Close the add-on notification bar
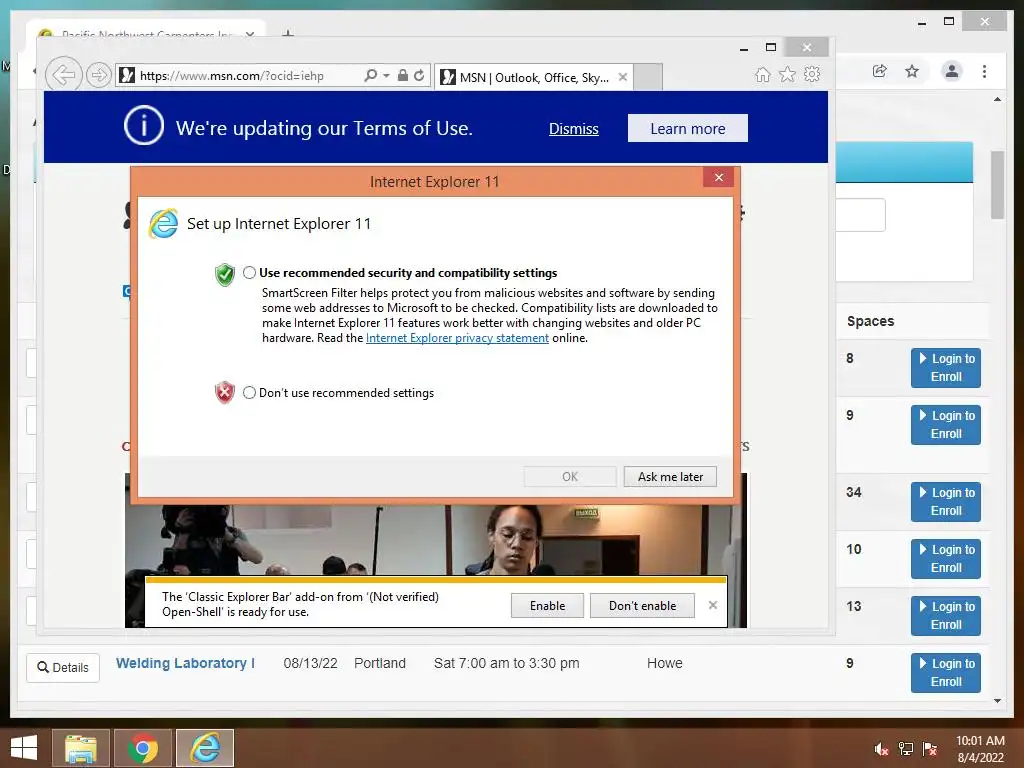Image resolution: width=1024 pixels, height=768 pixels. click(712, 605)
